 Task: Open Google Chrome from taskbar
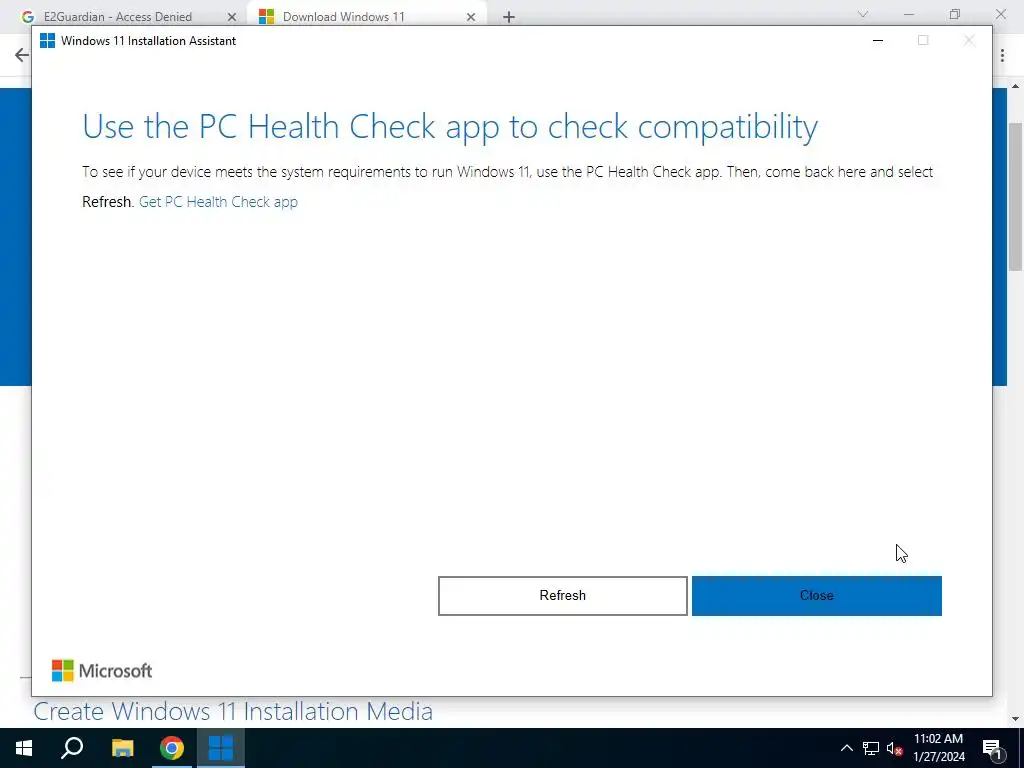[172, 748]
